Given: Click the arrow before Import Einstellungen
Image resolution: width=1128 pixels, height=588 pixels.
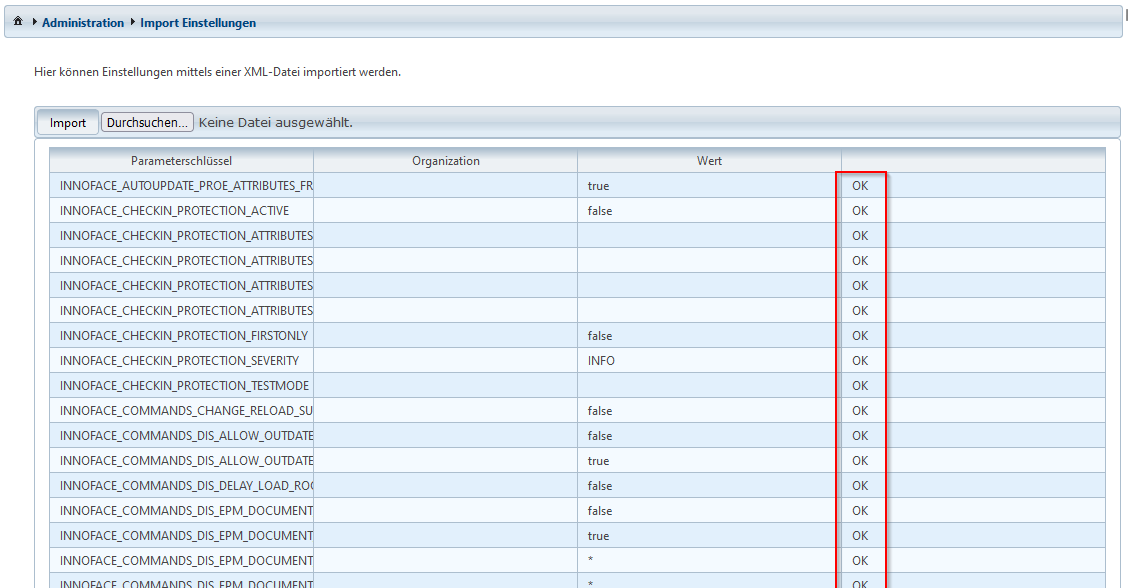Looking at the screenshot, I should pyautogui.click(x=132, y=22).
